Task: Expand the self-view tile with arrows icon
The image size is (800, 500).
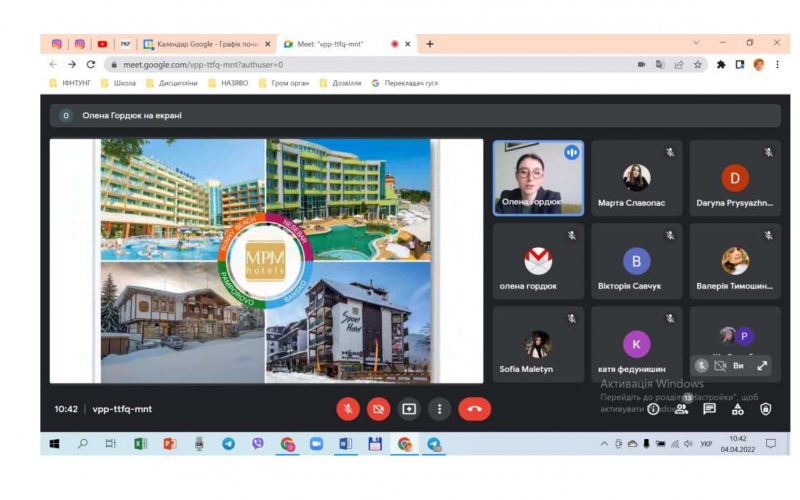Action: tap(762, 366)
